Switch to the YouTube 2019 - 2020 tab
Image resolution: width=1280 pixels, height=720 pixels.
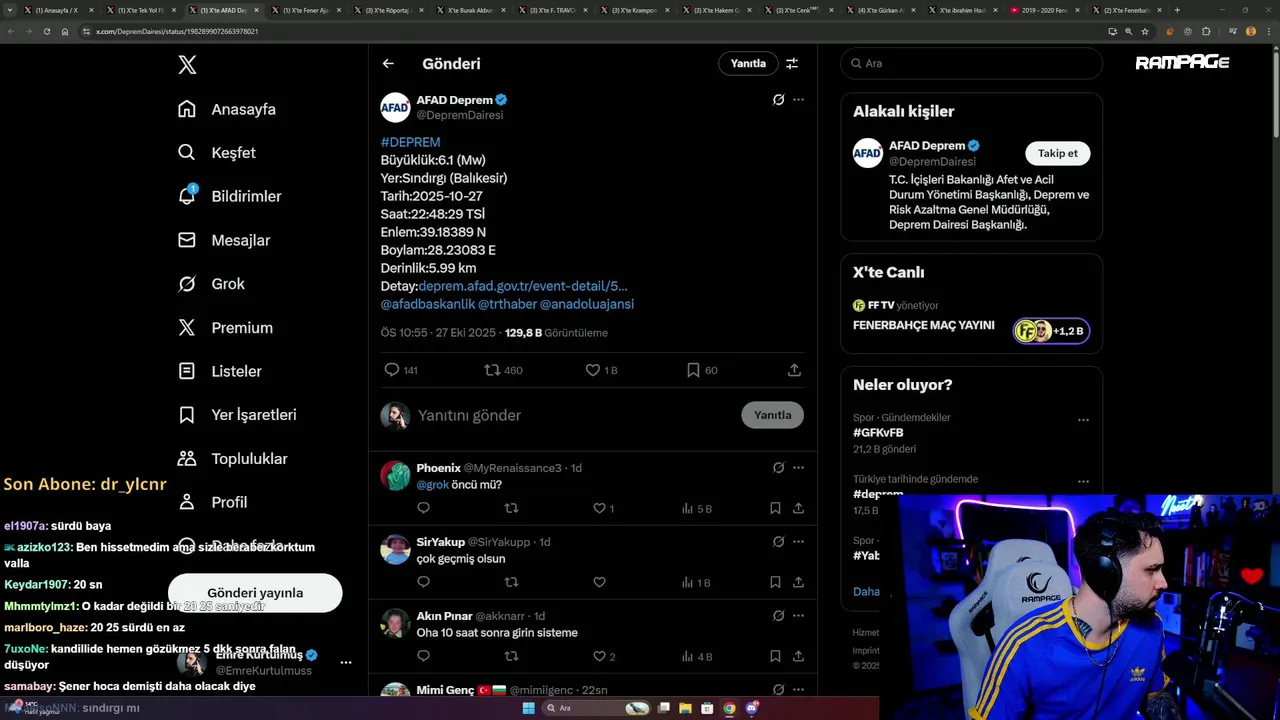point(1045,10)
